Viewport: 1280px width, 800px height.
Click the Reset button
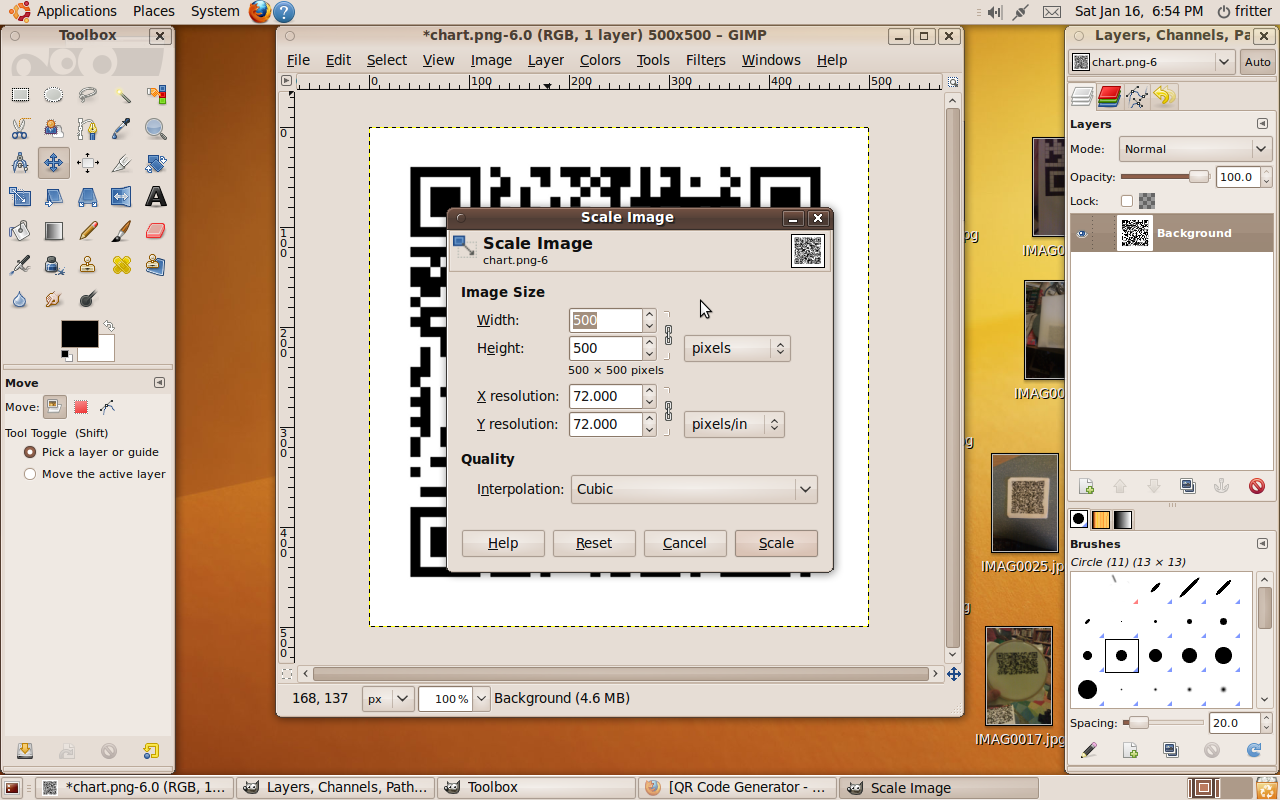click(594, 543)
